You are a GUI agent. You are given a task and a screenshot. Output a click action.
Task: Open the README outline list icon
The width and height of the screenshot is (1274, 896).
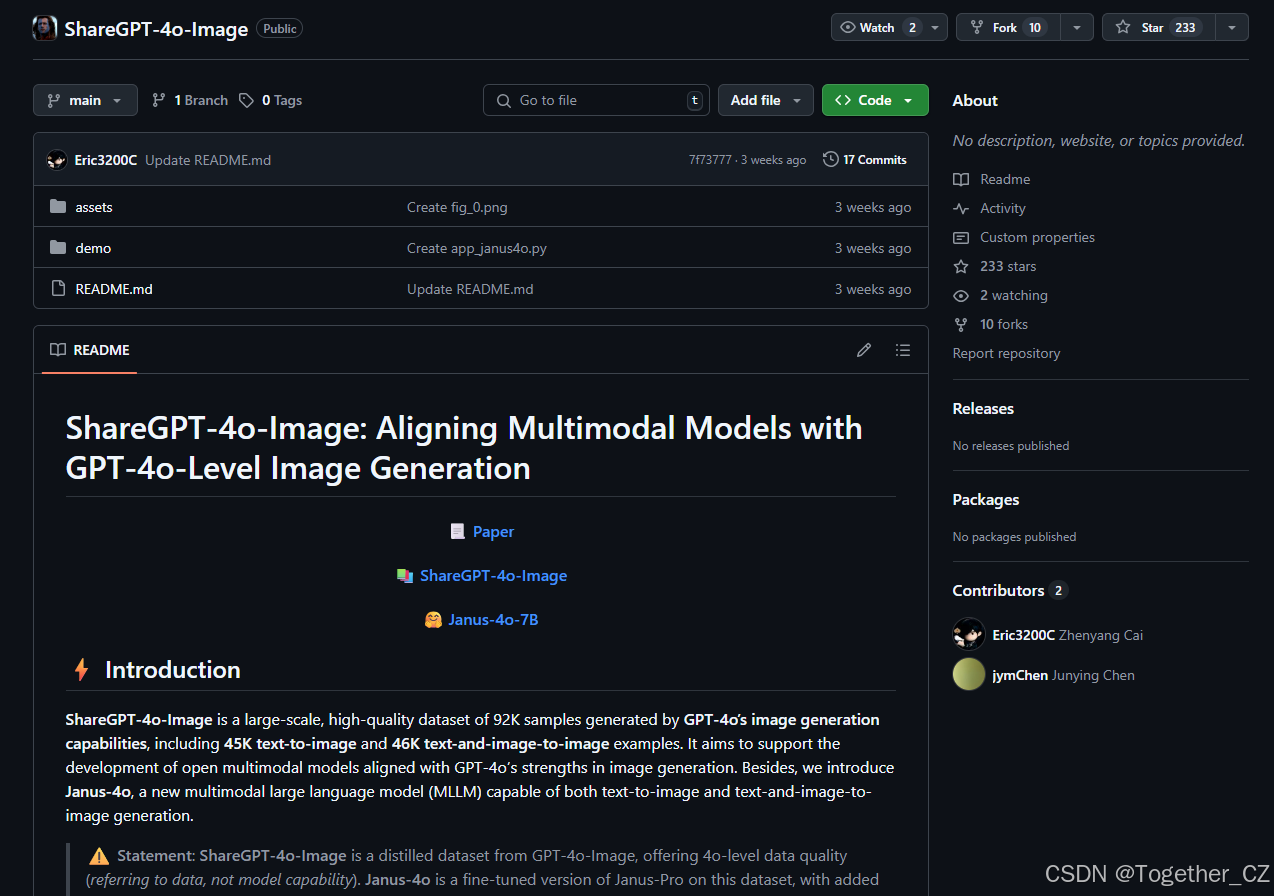point(903,350)
